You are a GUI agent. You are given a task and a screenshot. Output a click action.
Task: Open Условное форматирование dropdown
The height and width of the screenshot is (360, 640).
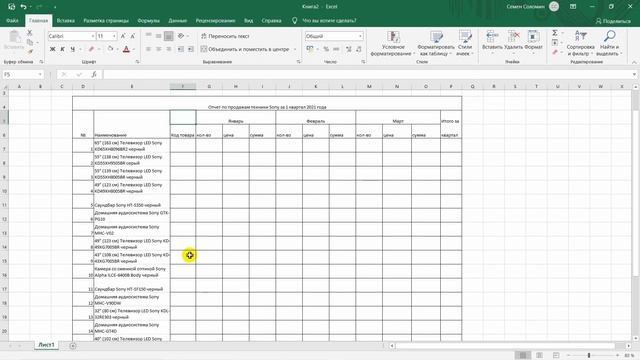click(393, 43)
